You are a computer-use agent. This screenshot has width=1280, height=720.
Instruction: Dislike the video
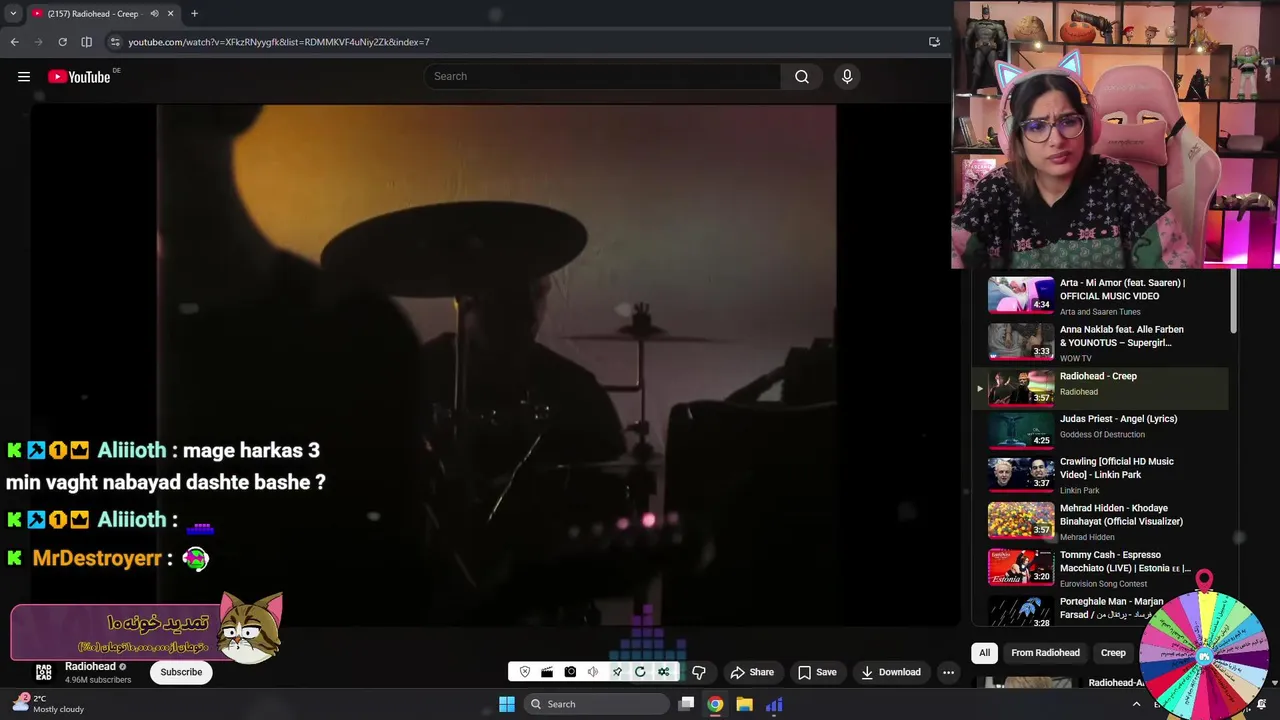pos(699,672)
